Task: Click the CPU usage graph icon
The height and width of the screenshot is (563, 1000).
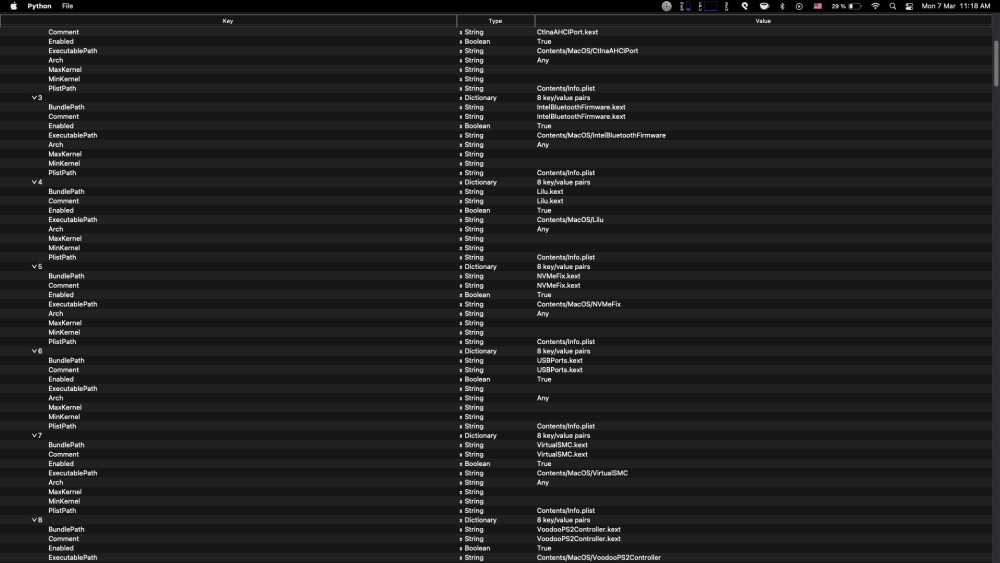Action: [708, 6]
